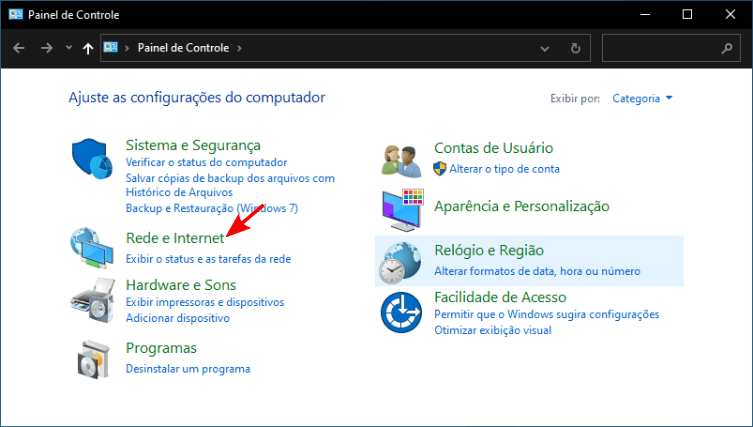
Task: Open Sistema e Segurança category
Action: 193,145
